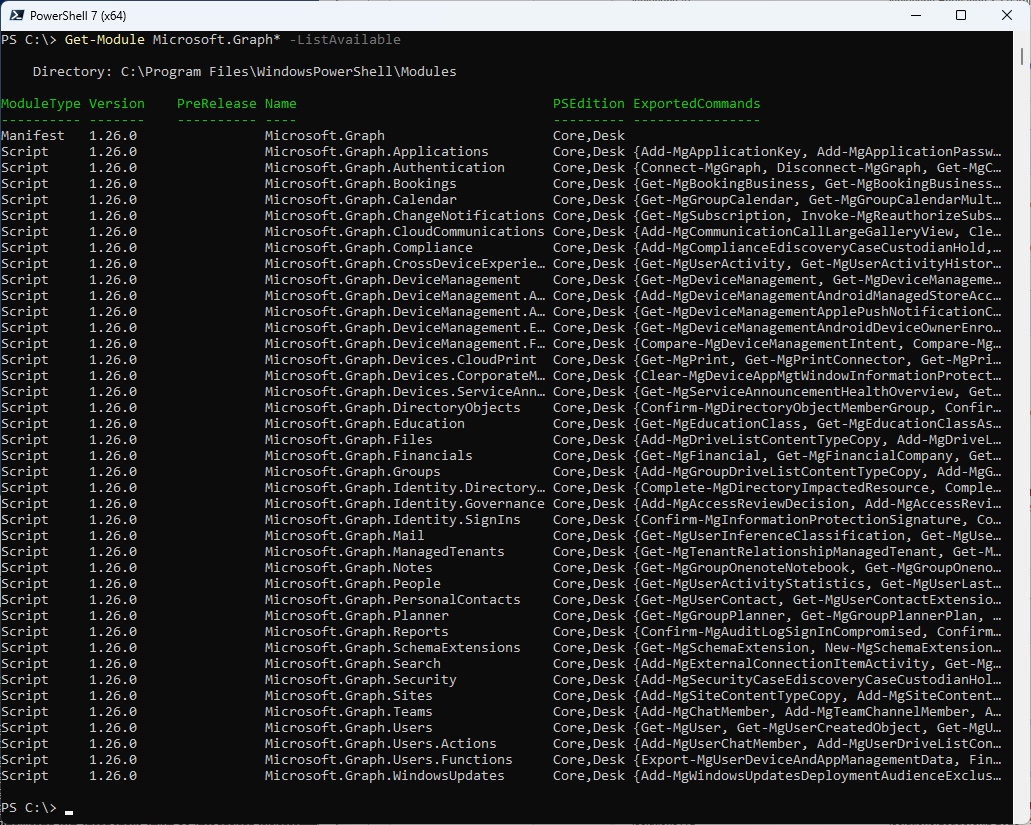Select Microsoft.Graph.Sites module name
Screen dimensions: 1031x825
(x=348, y=695)
